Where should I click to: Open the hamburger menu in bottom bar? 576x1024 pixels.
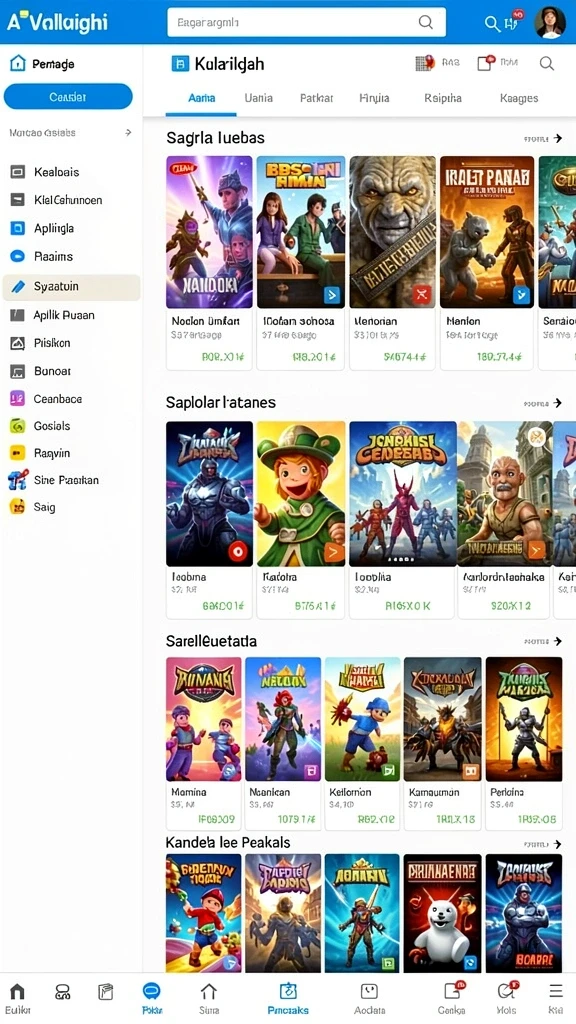pos(556,991)
